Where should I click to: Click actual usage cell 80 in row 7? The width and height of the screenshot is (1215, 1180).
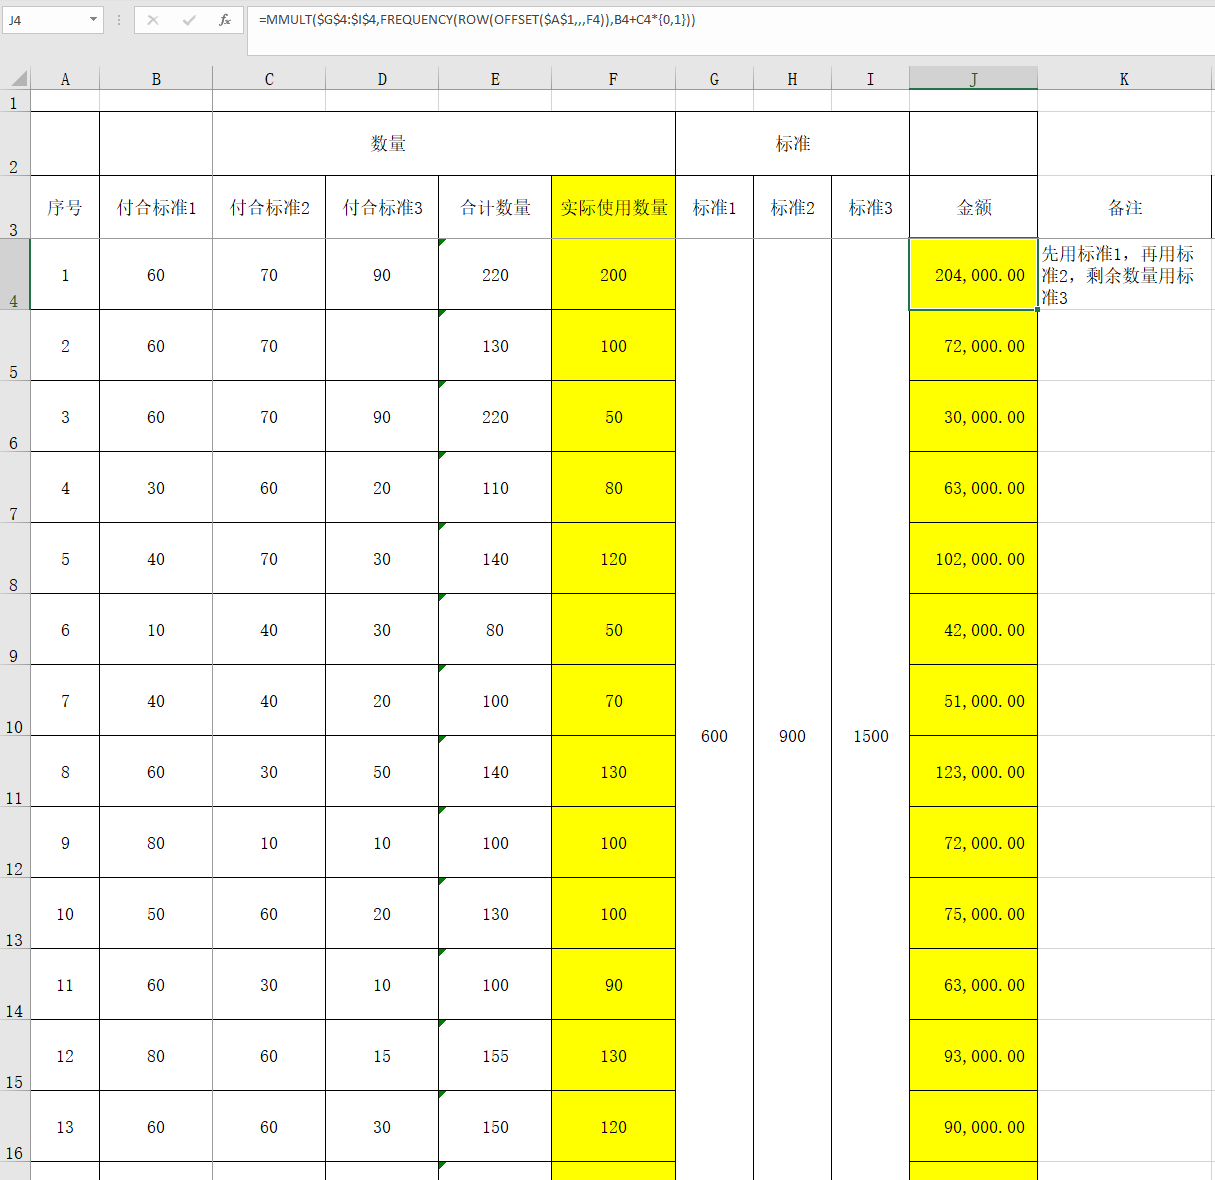tap(613, 487)
